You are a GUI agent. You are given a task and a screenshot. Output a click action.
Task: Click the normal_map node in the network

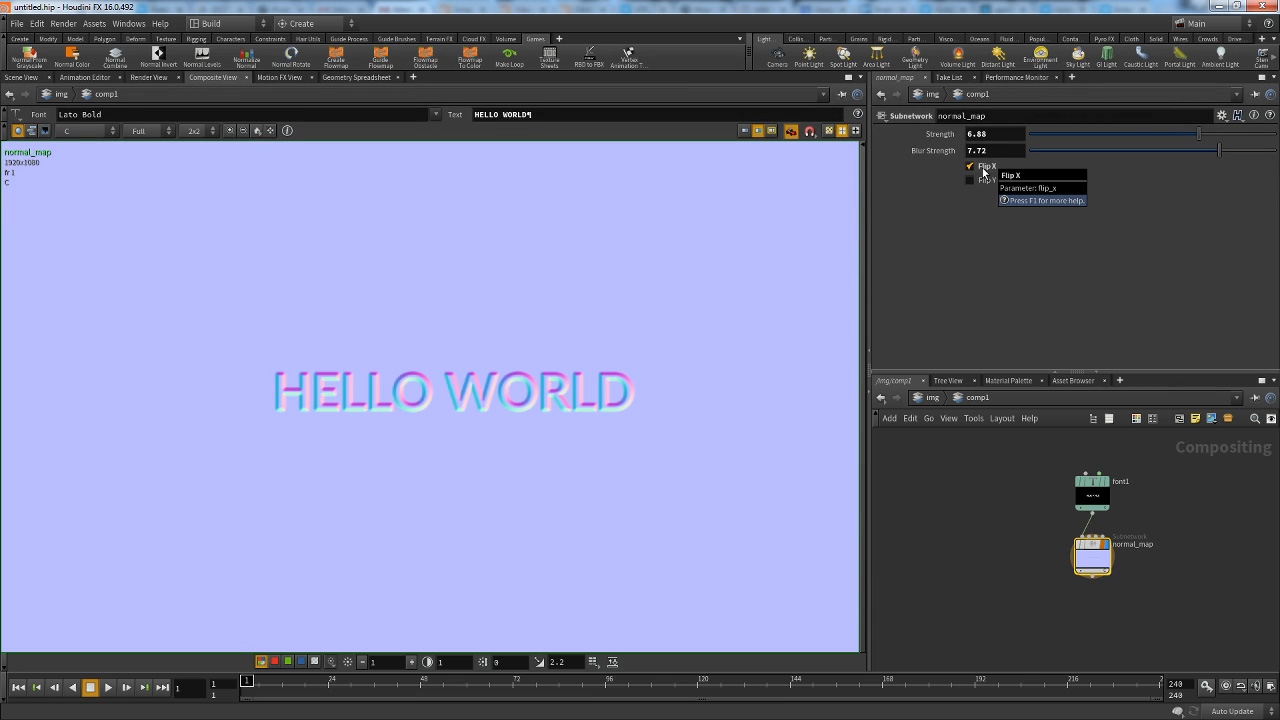(x=1092, y=556)
